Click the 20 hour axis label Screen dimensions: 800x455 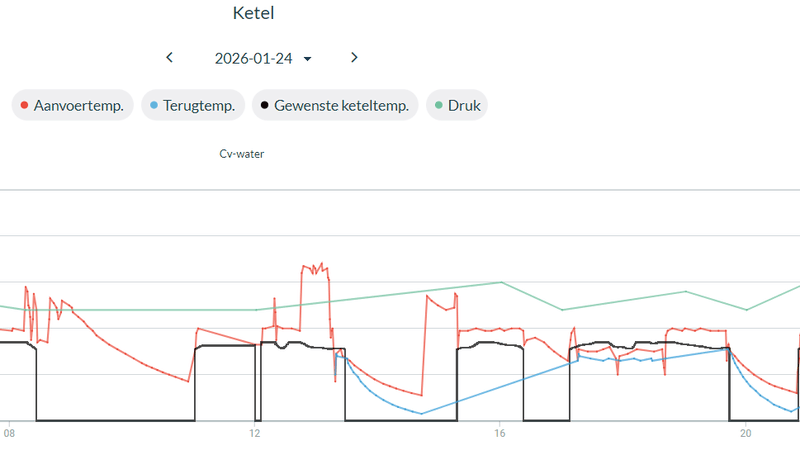click(745, 434)
